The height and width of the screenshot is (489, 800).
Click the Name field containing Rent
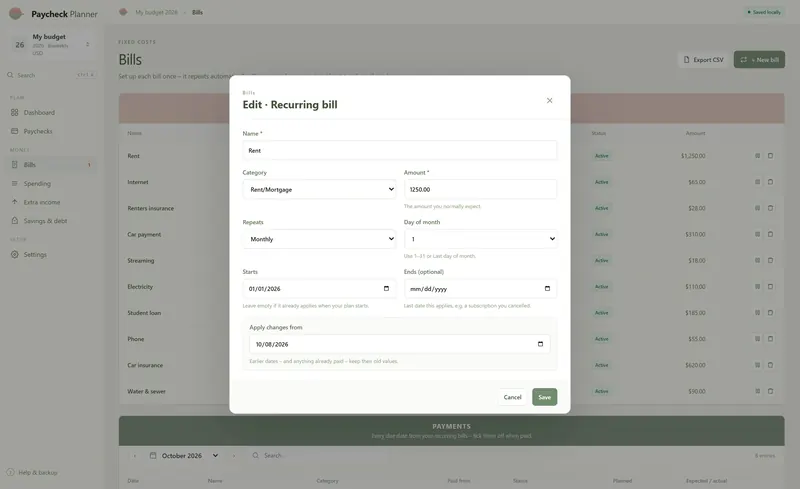399,151
